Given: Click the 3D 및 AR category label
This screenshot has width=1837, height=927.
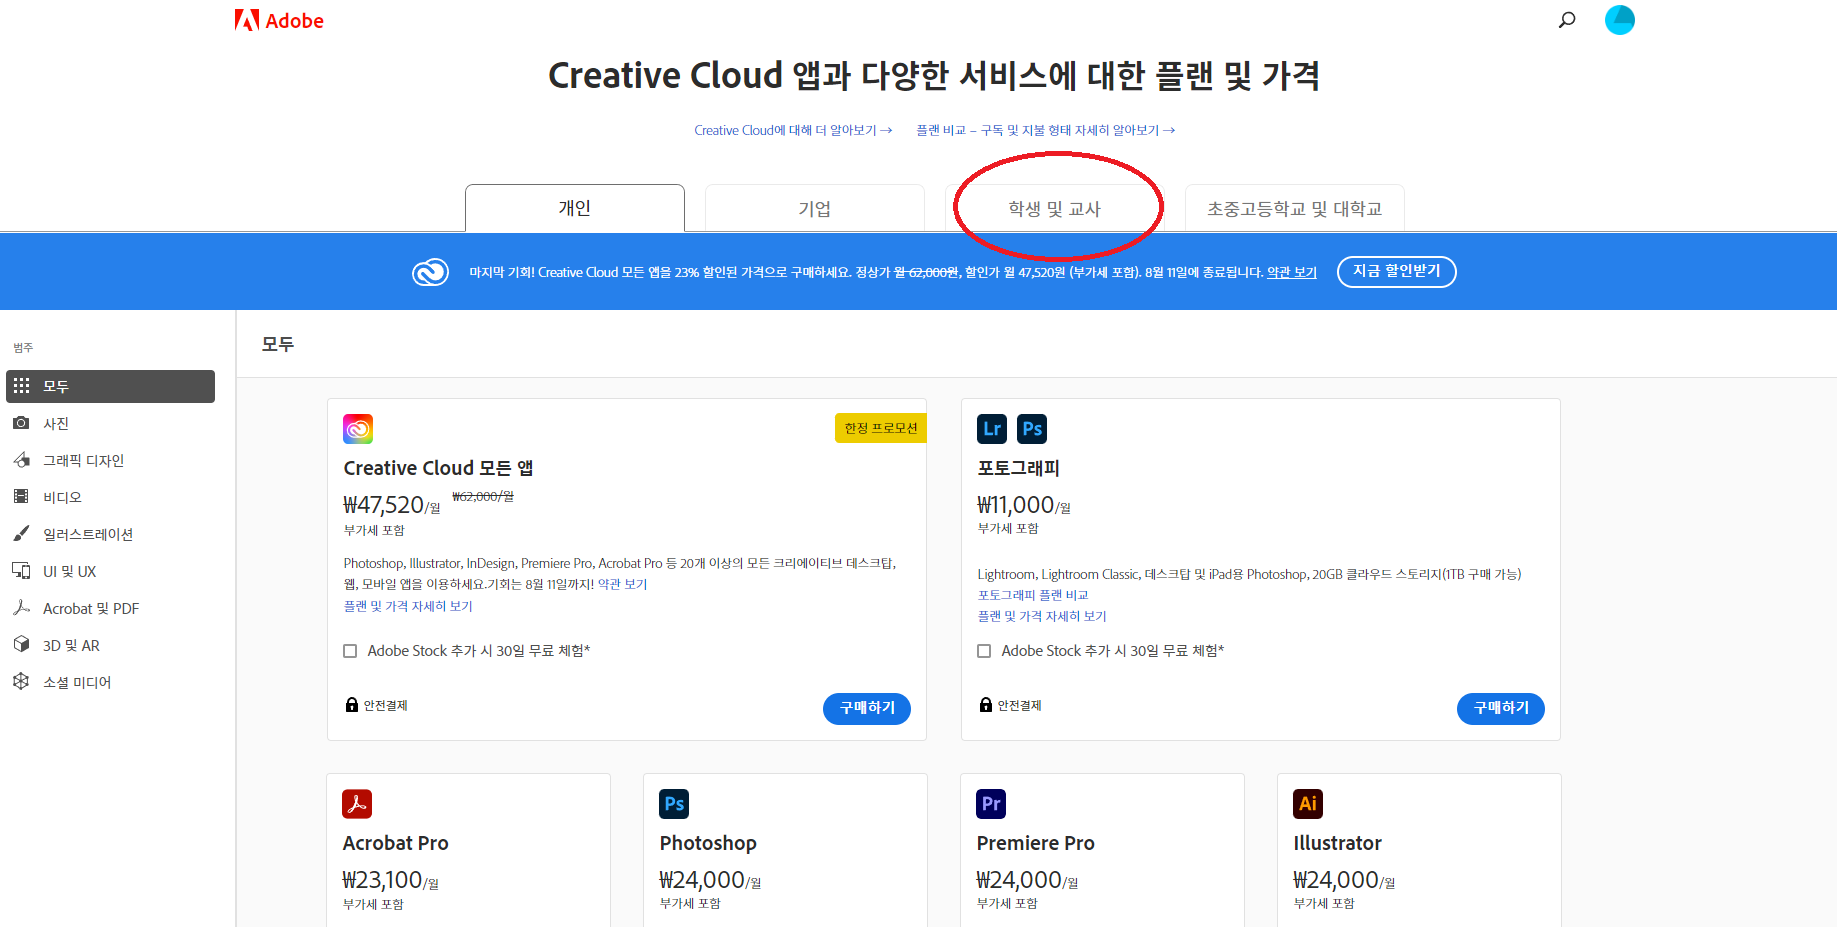Looking at the screenshot, I should coord(71,645).
